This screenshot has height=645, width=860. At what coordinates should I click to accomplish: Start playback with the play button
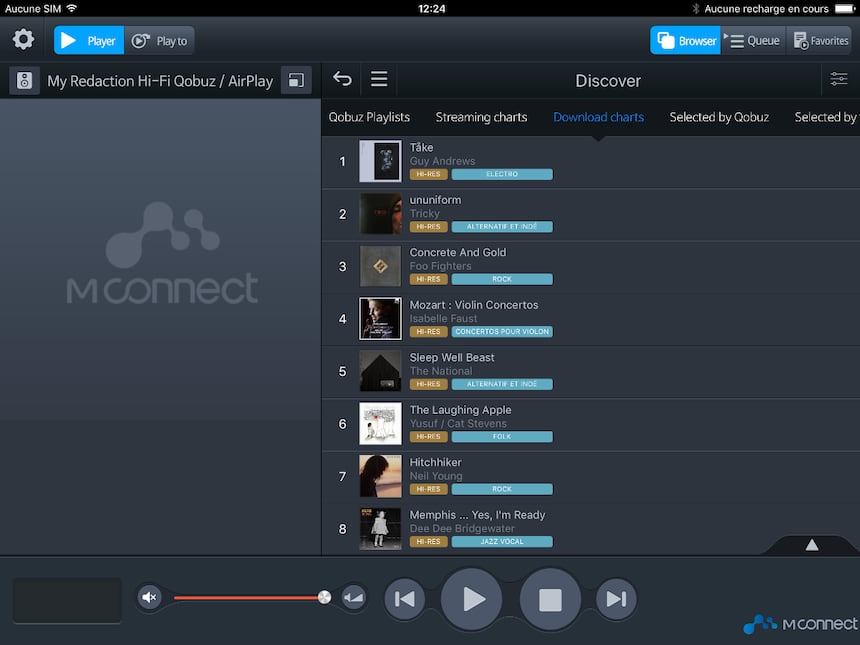pos(472,599)
